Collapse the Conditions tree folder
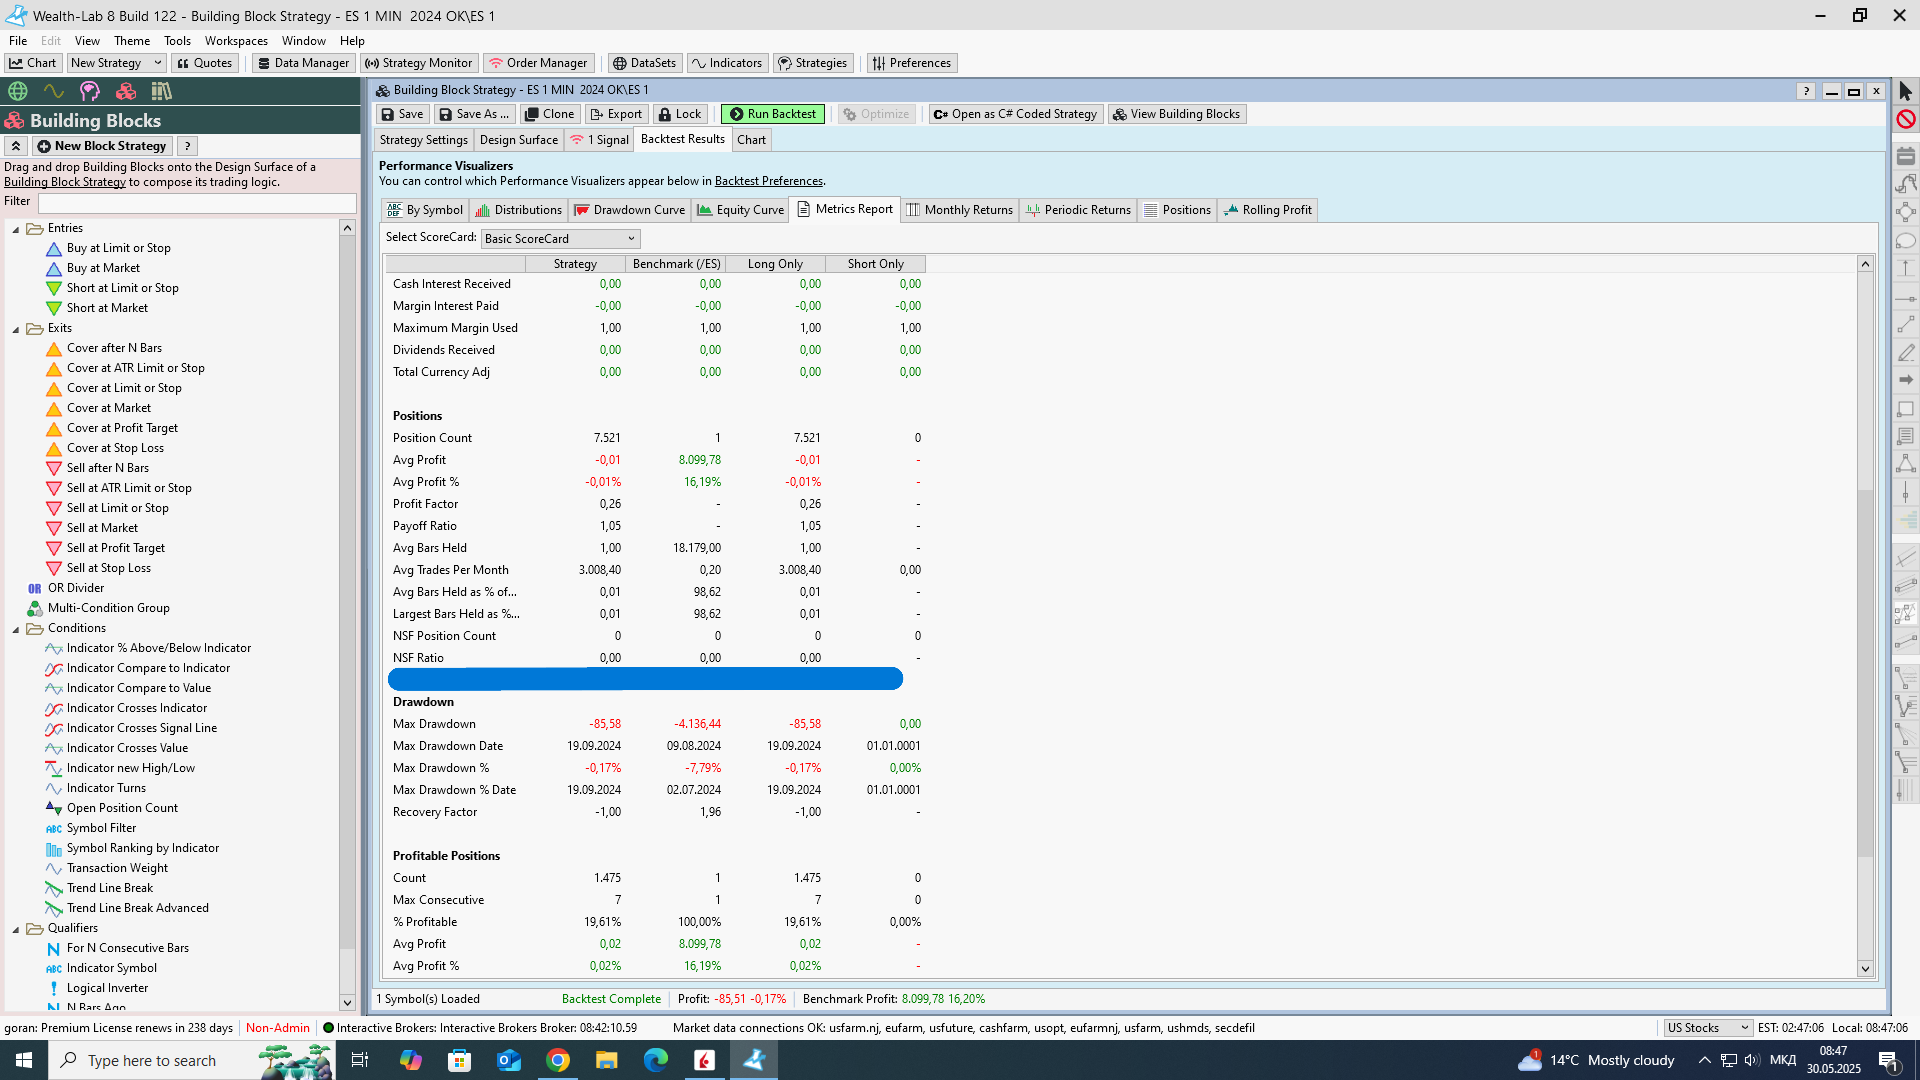 click(16, 629)
